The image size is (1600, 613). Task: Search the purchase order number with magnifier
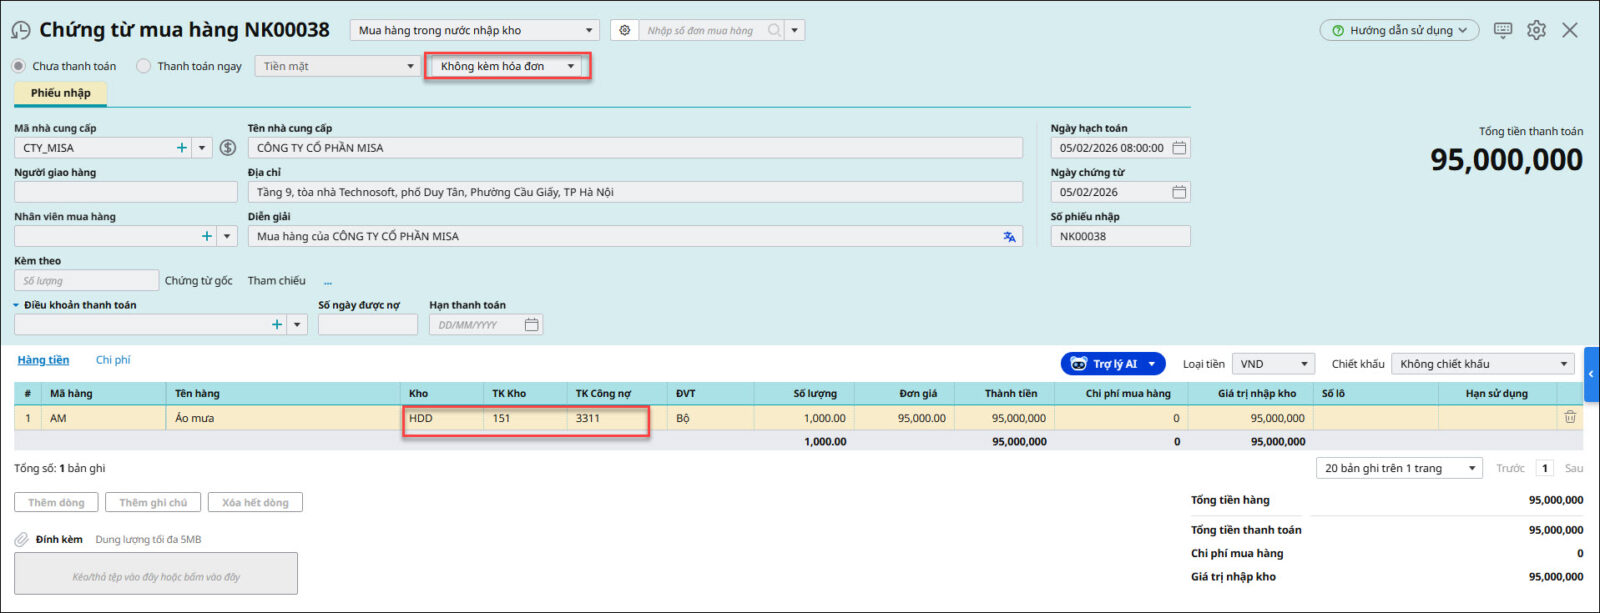pos(773,31)
